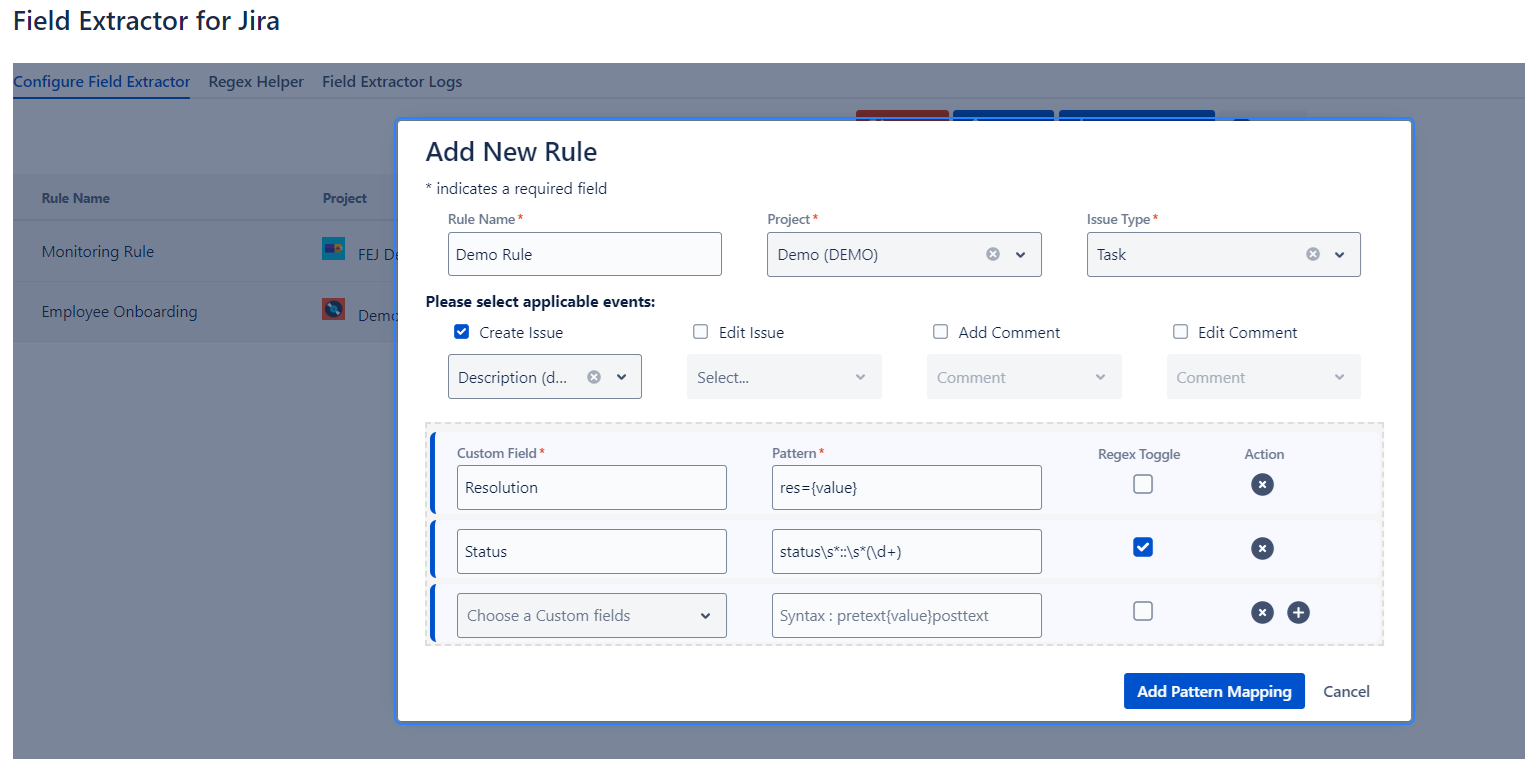Click the Project column header in background table
1525x759 pixels.
(x=345, y=198)
